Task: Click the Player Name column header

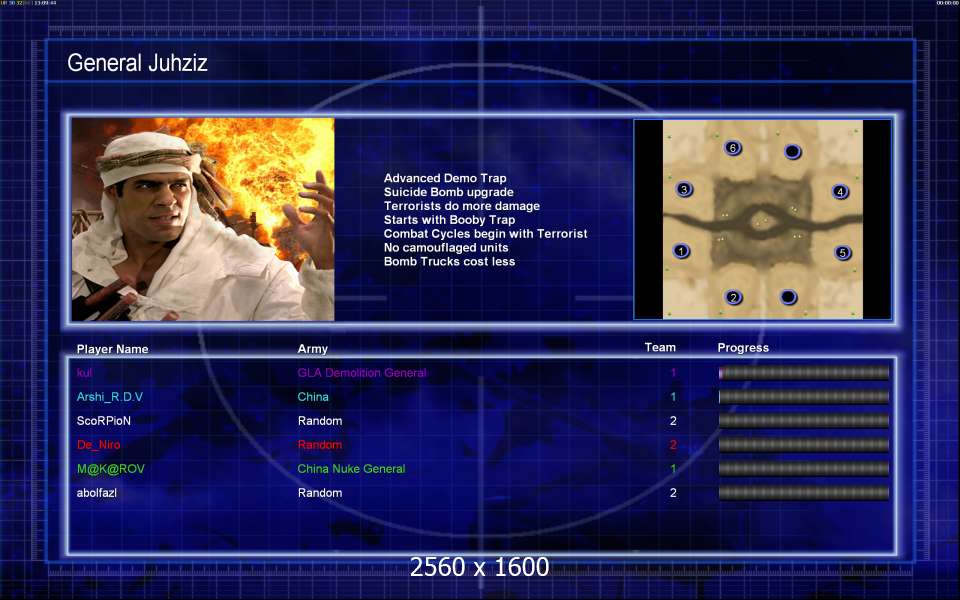Action: [113, 349]
